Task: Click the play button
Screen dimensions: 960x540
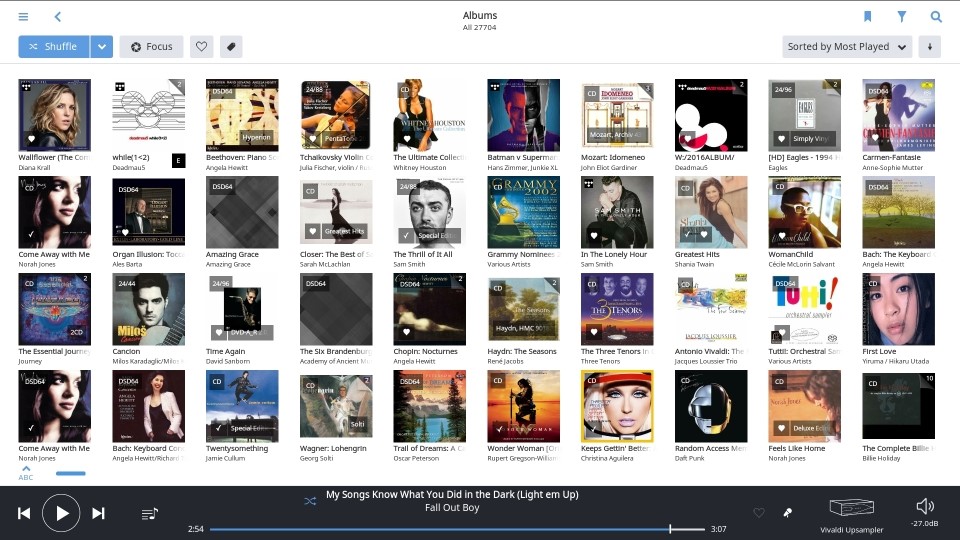Action: pos(61,513)
